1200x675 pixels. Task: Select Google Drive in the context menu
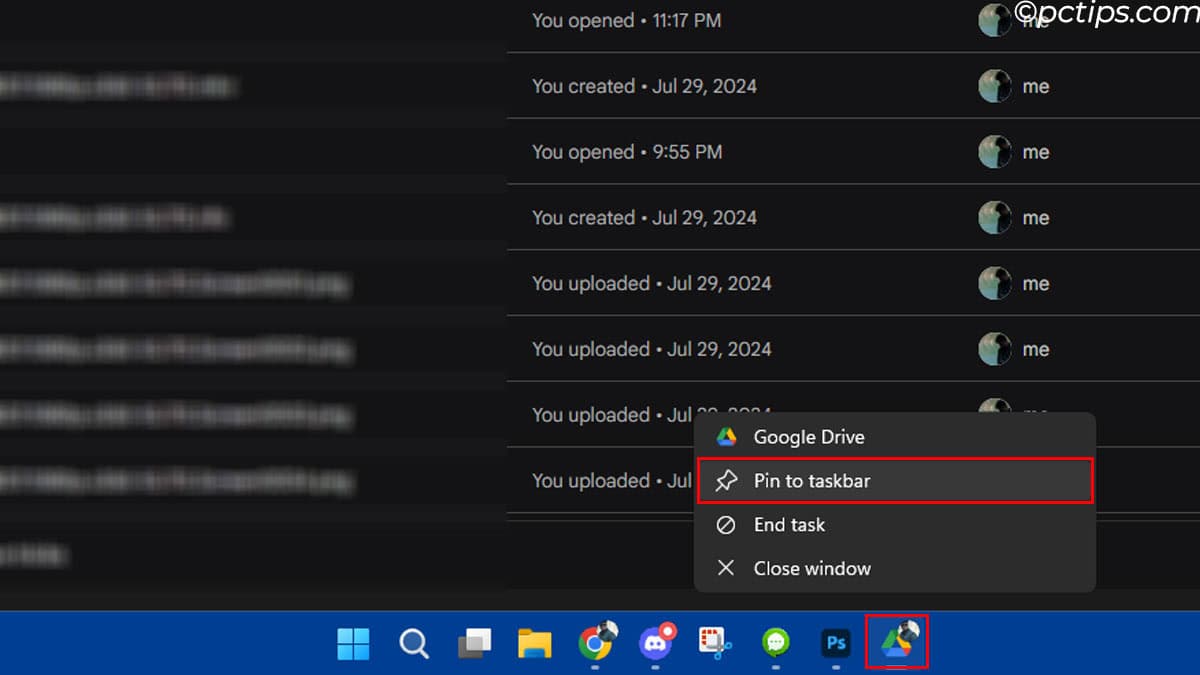coord(895,437)
